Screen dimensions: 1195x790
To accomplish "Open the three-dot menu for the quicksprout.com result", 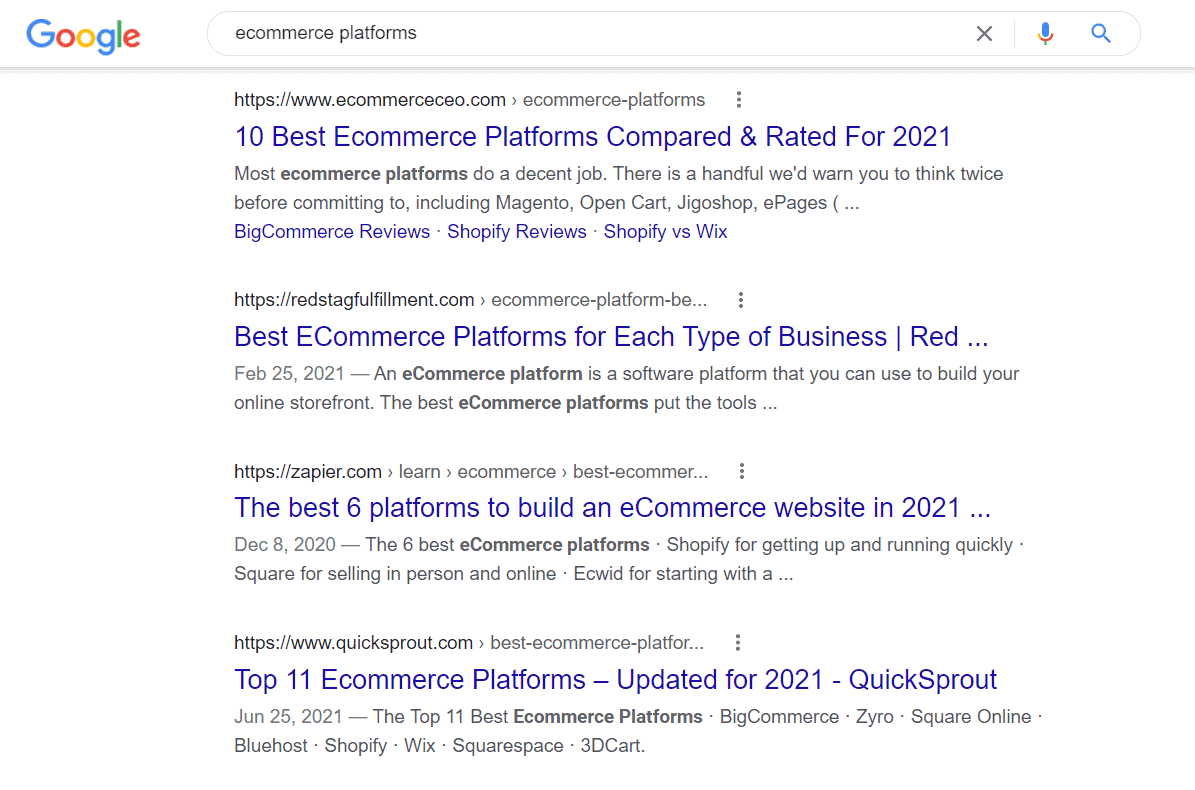I will point(738,643).
